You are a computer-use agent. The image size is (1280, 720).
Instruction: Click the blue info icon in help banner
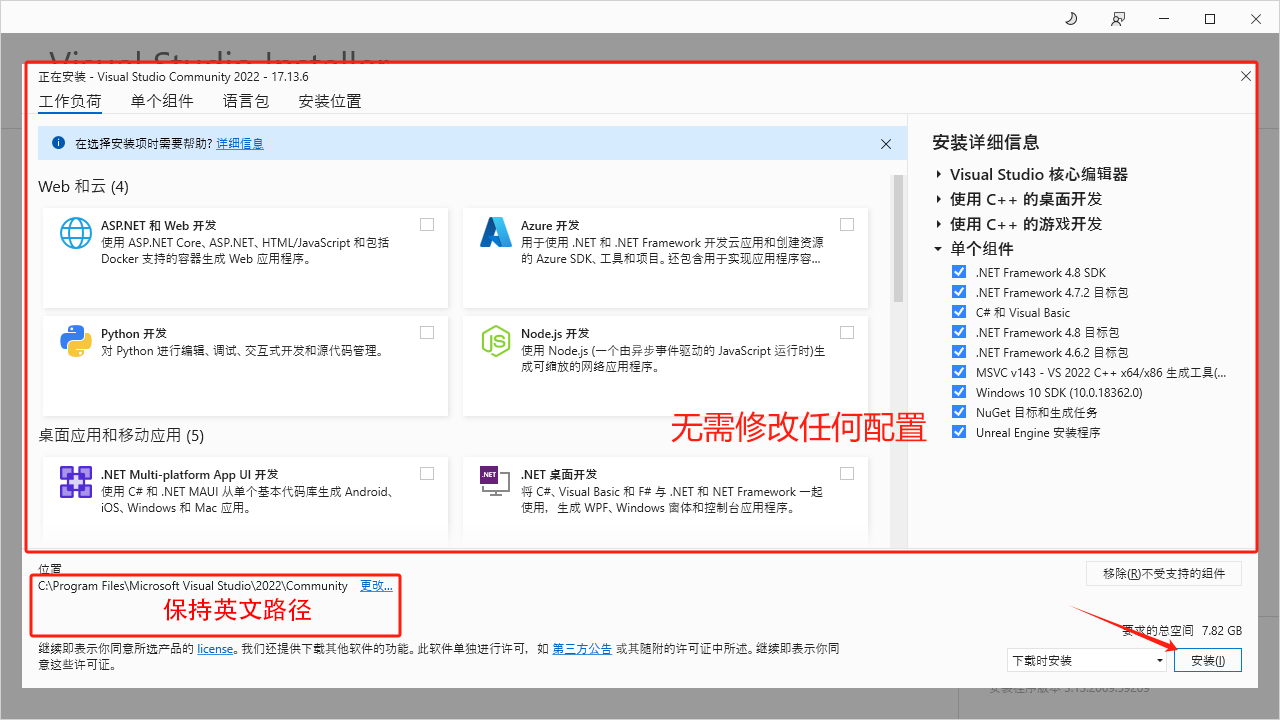58,143
